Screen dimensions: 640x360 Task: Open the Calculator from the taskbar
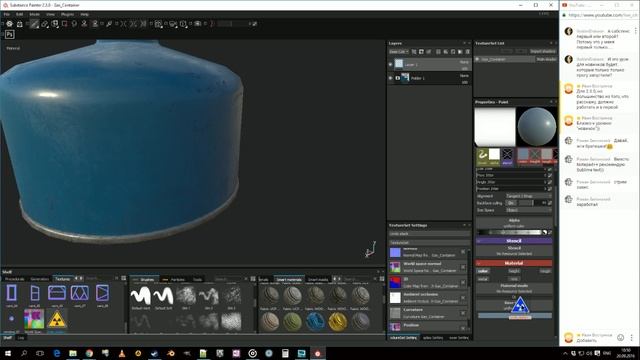click(x=285, y=353)
